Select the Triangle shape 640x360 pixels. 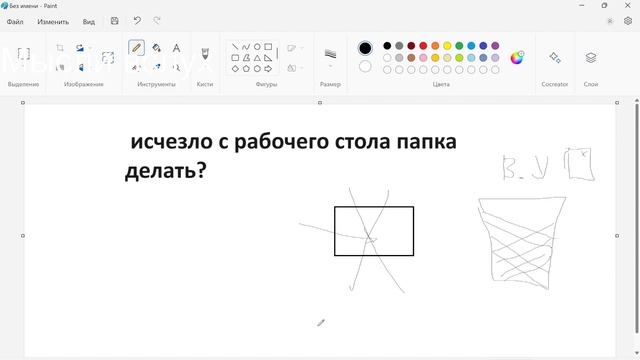(x=257, y=58)
